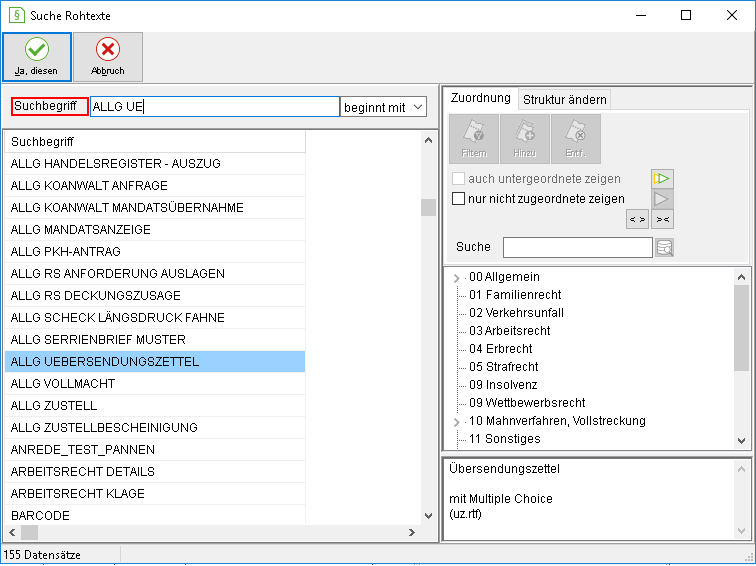756x566 pixels.
Task: Expand all tree nodes with '< >' button
Action: tap(637, 219)
